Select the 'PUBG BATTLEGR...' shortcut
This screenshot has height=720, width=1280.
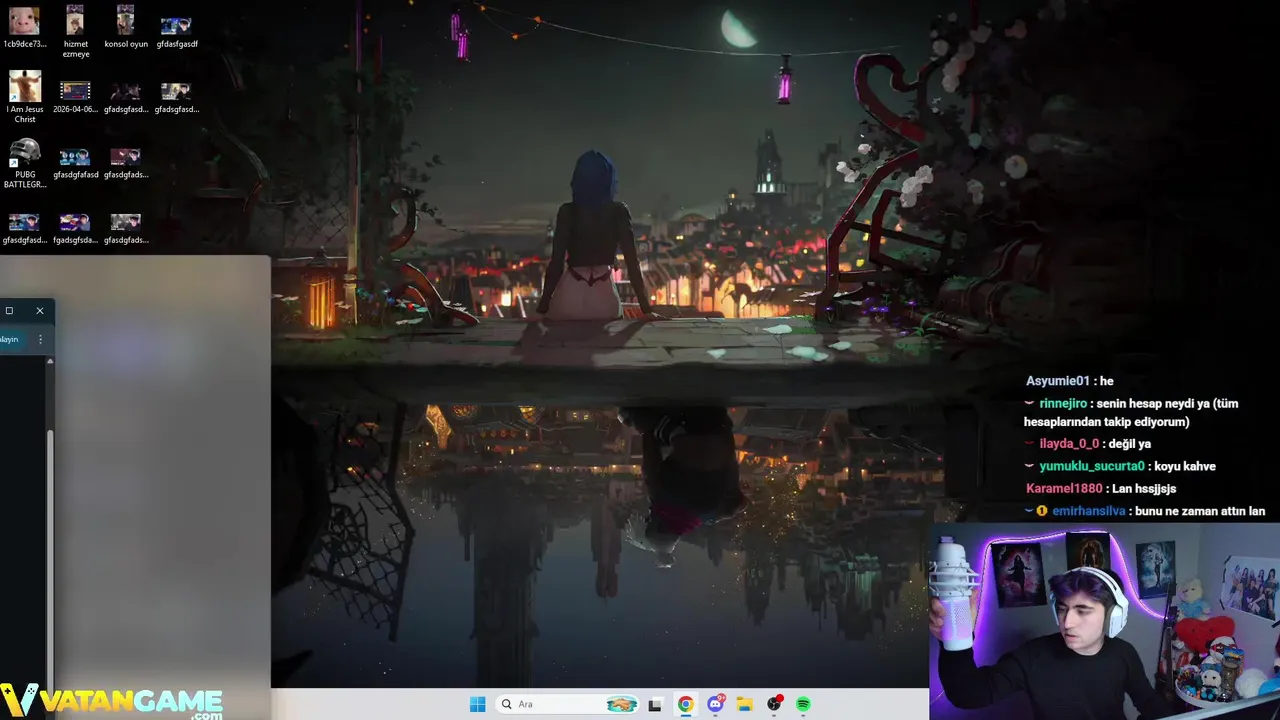point(24,163)
